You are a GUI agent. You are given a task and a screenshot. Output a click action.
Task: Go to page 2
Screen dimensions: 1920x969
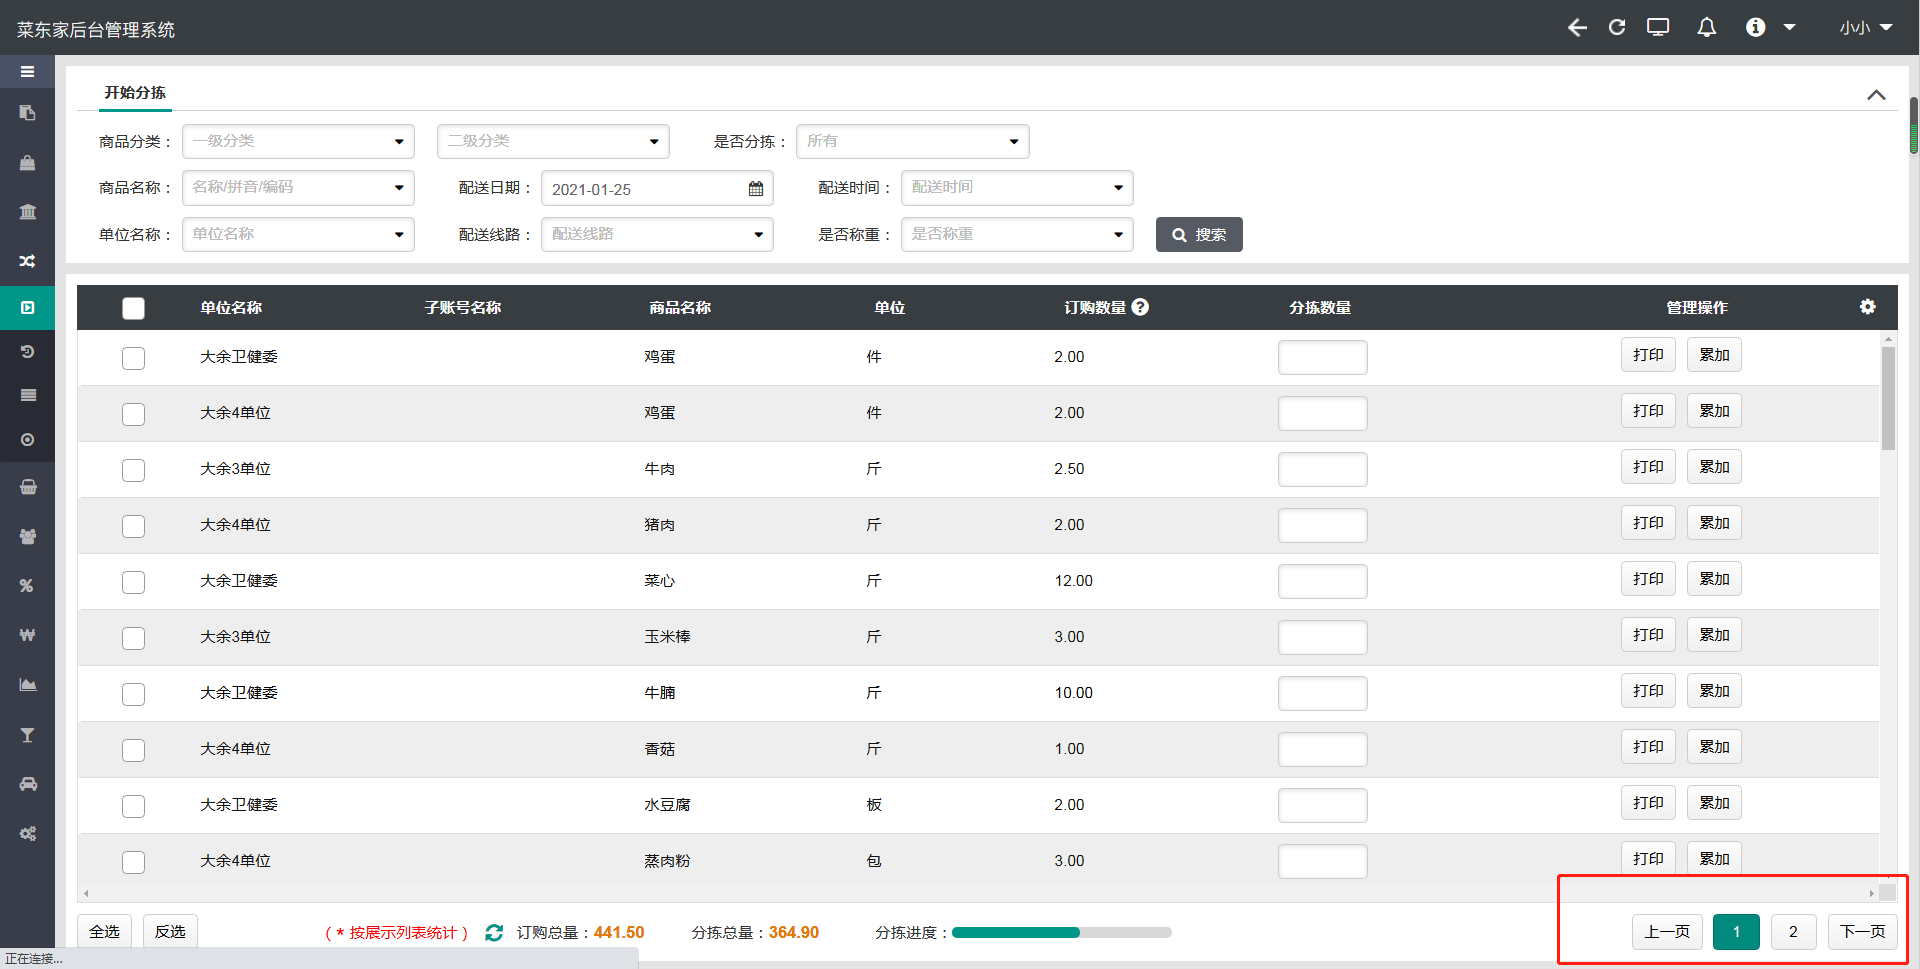[1793, 932]
